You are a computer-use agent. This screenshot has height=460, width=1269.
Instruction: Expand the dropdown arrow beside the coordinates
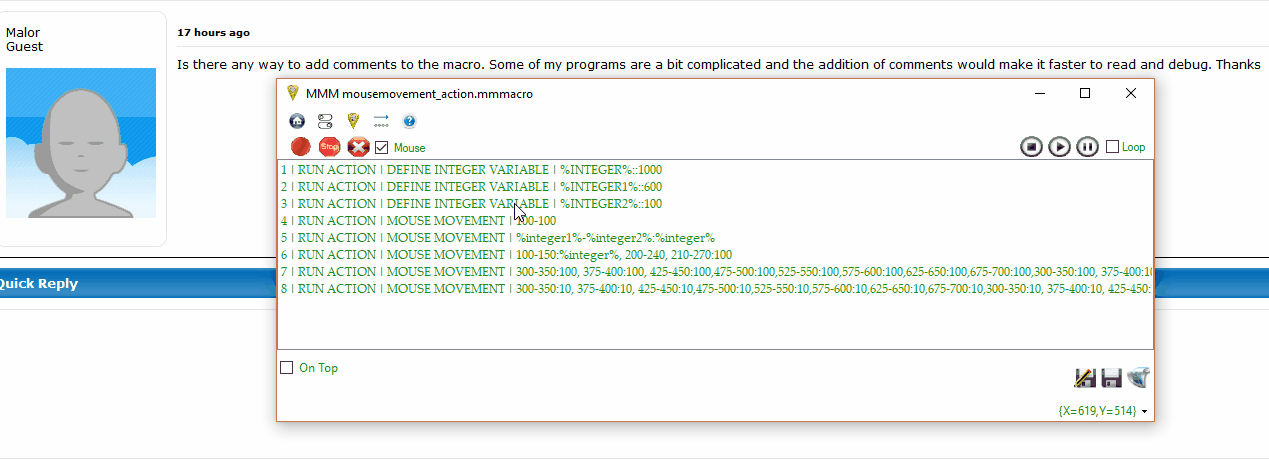click(x=1144, y=412)
